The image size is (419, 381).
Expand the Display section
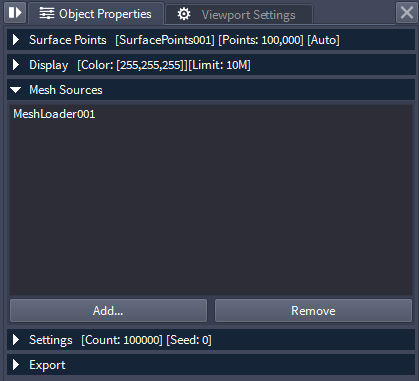coord(211,65)
